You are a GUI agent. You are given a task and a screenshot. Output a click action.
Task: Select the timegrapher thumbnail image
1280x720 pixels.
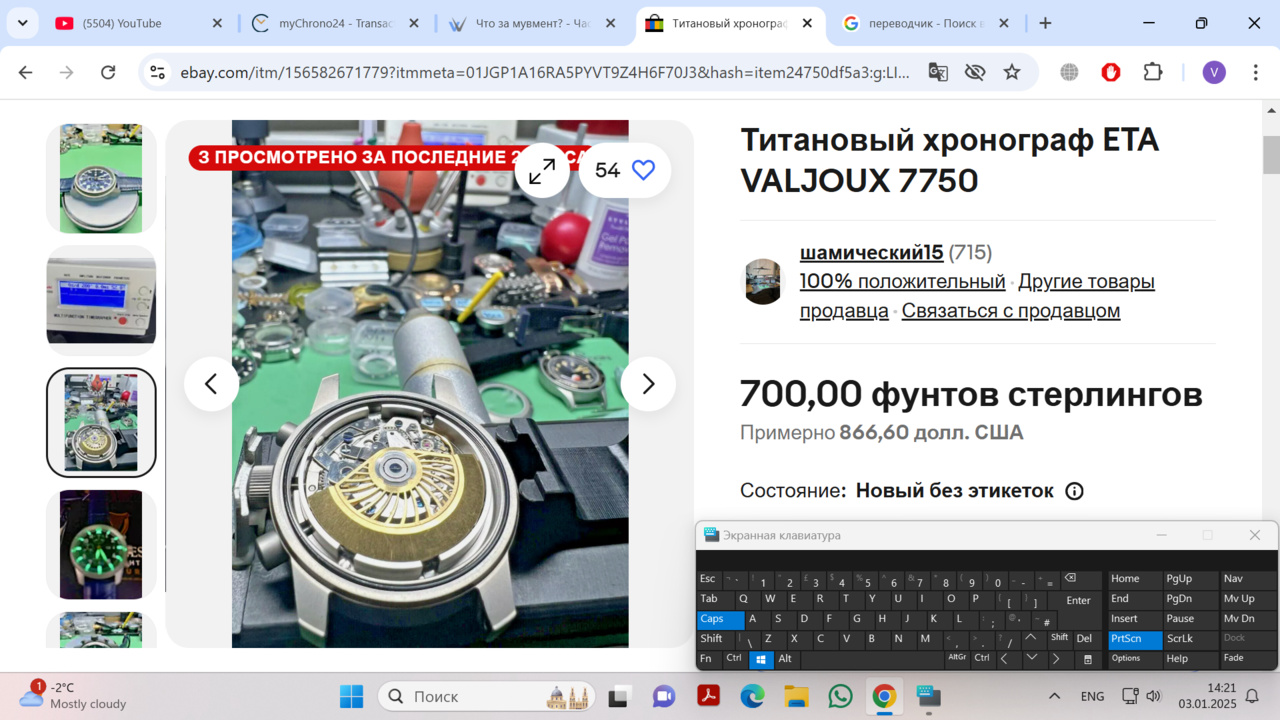[x=101, y=300]
